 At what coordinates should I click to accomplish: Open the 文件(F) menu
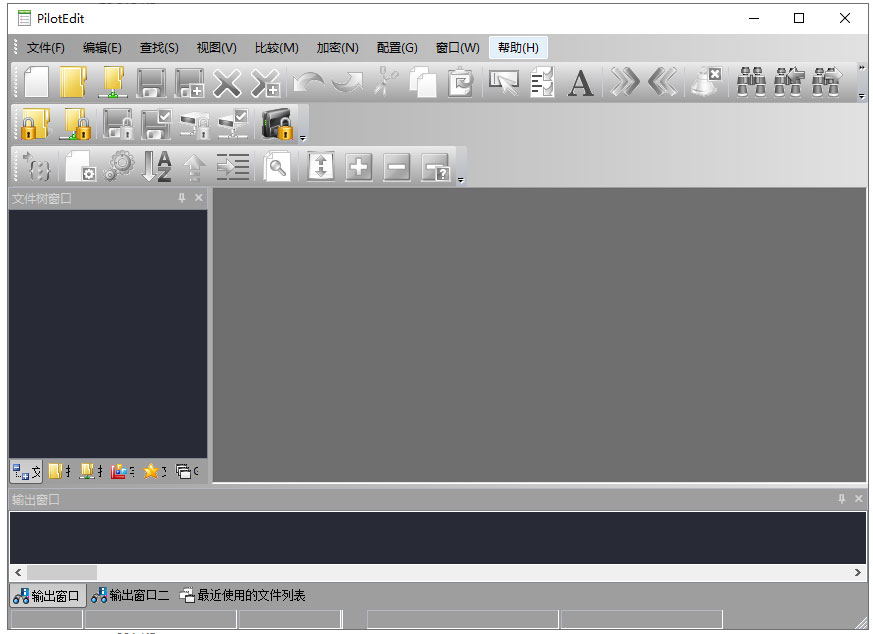[x=46, y=48]
